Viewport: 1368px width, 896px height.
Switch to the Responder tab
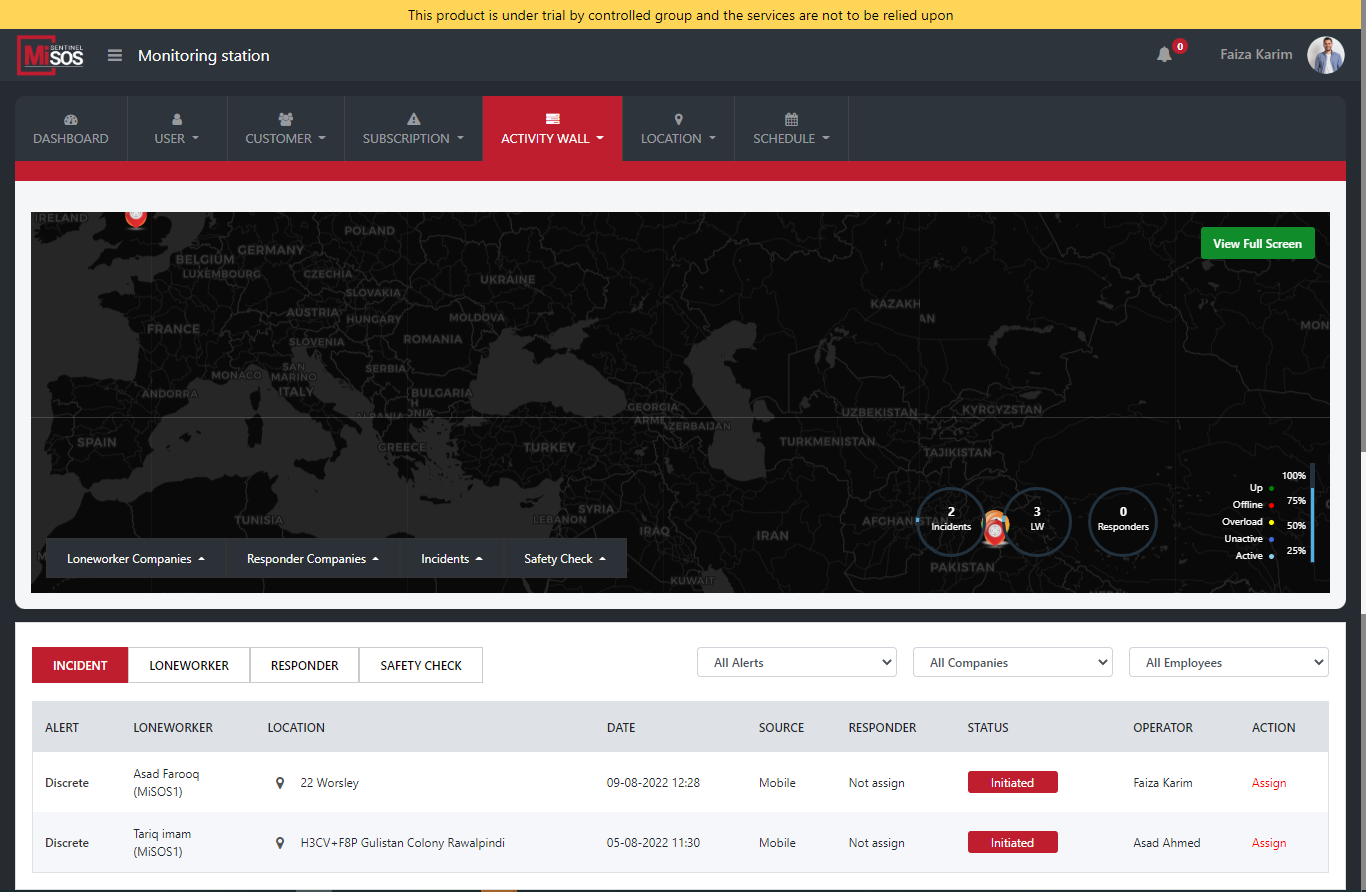[x=304, y=665]
